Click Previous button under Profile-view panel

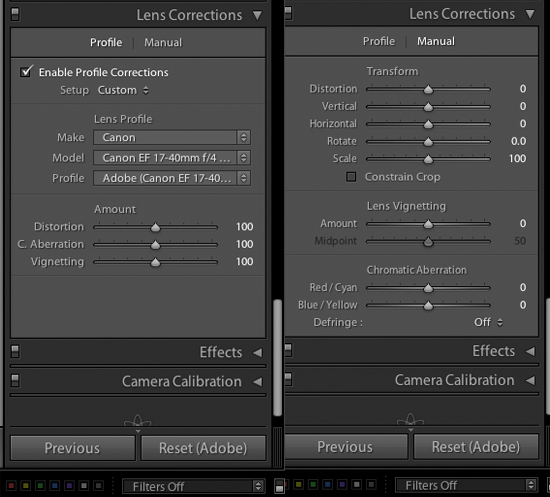(73, 448)
